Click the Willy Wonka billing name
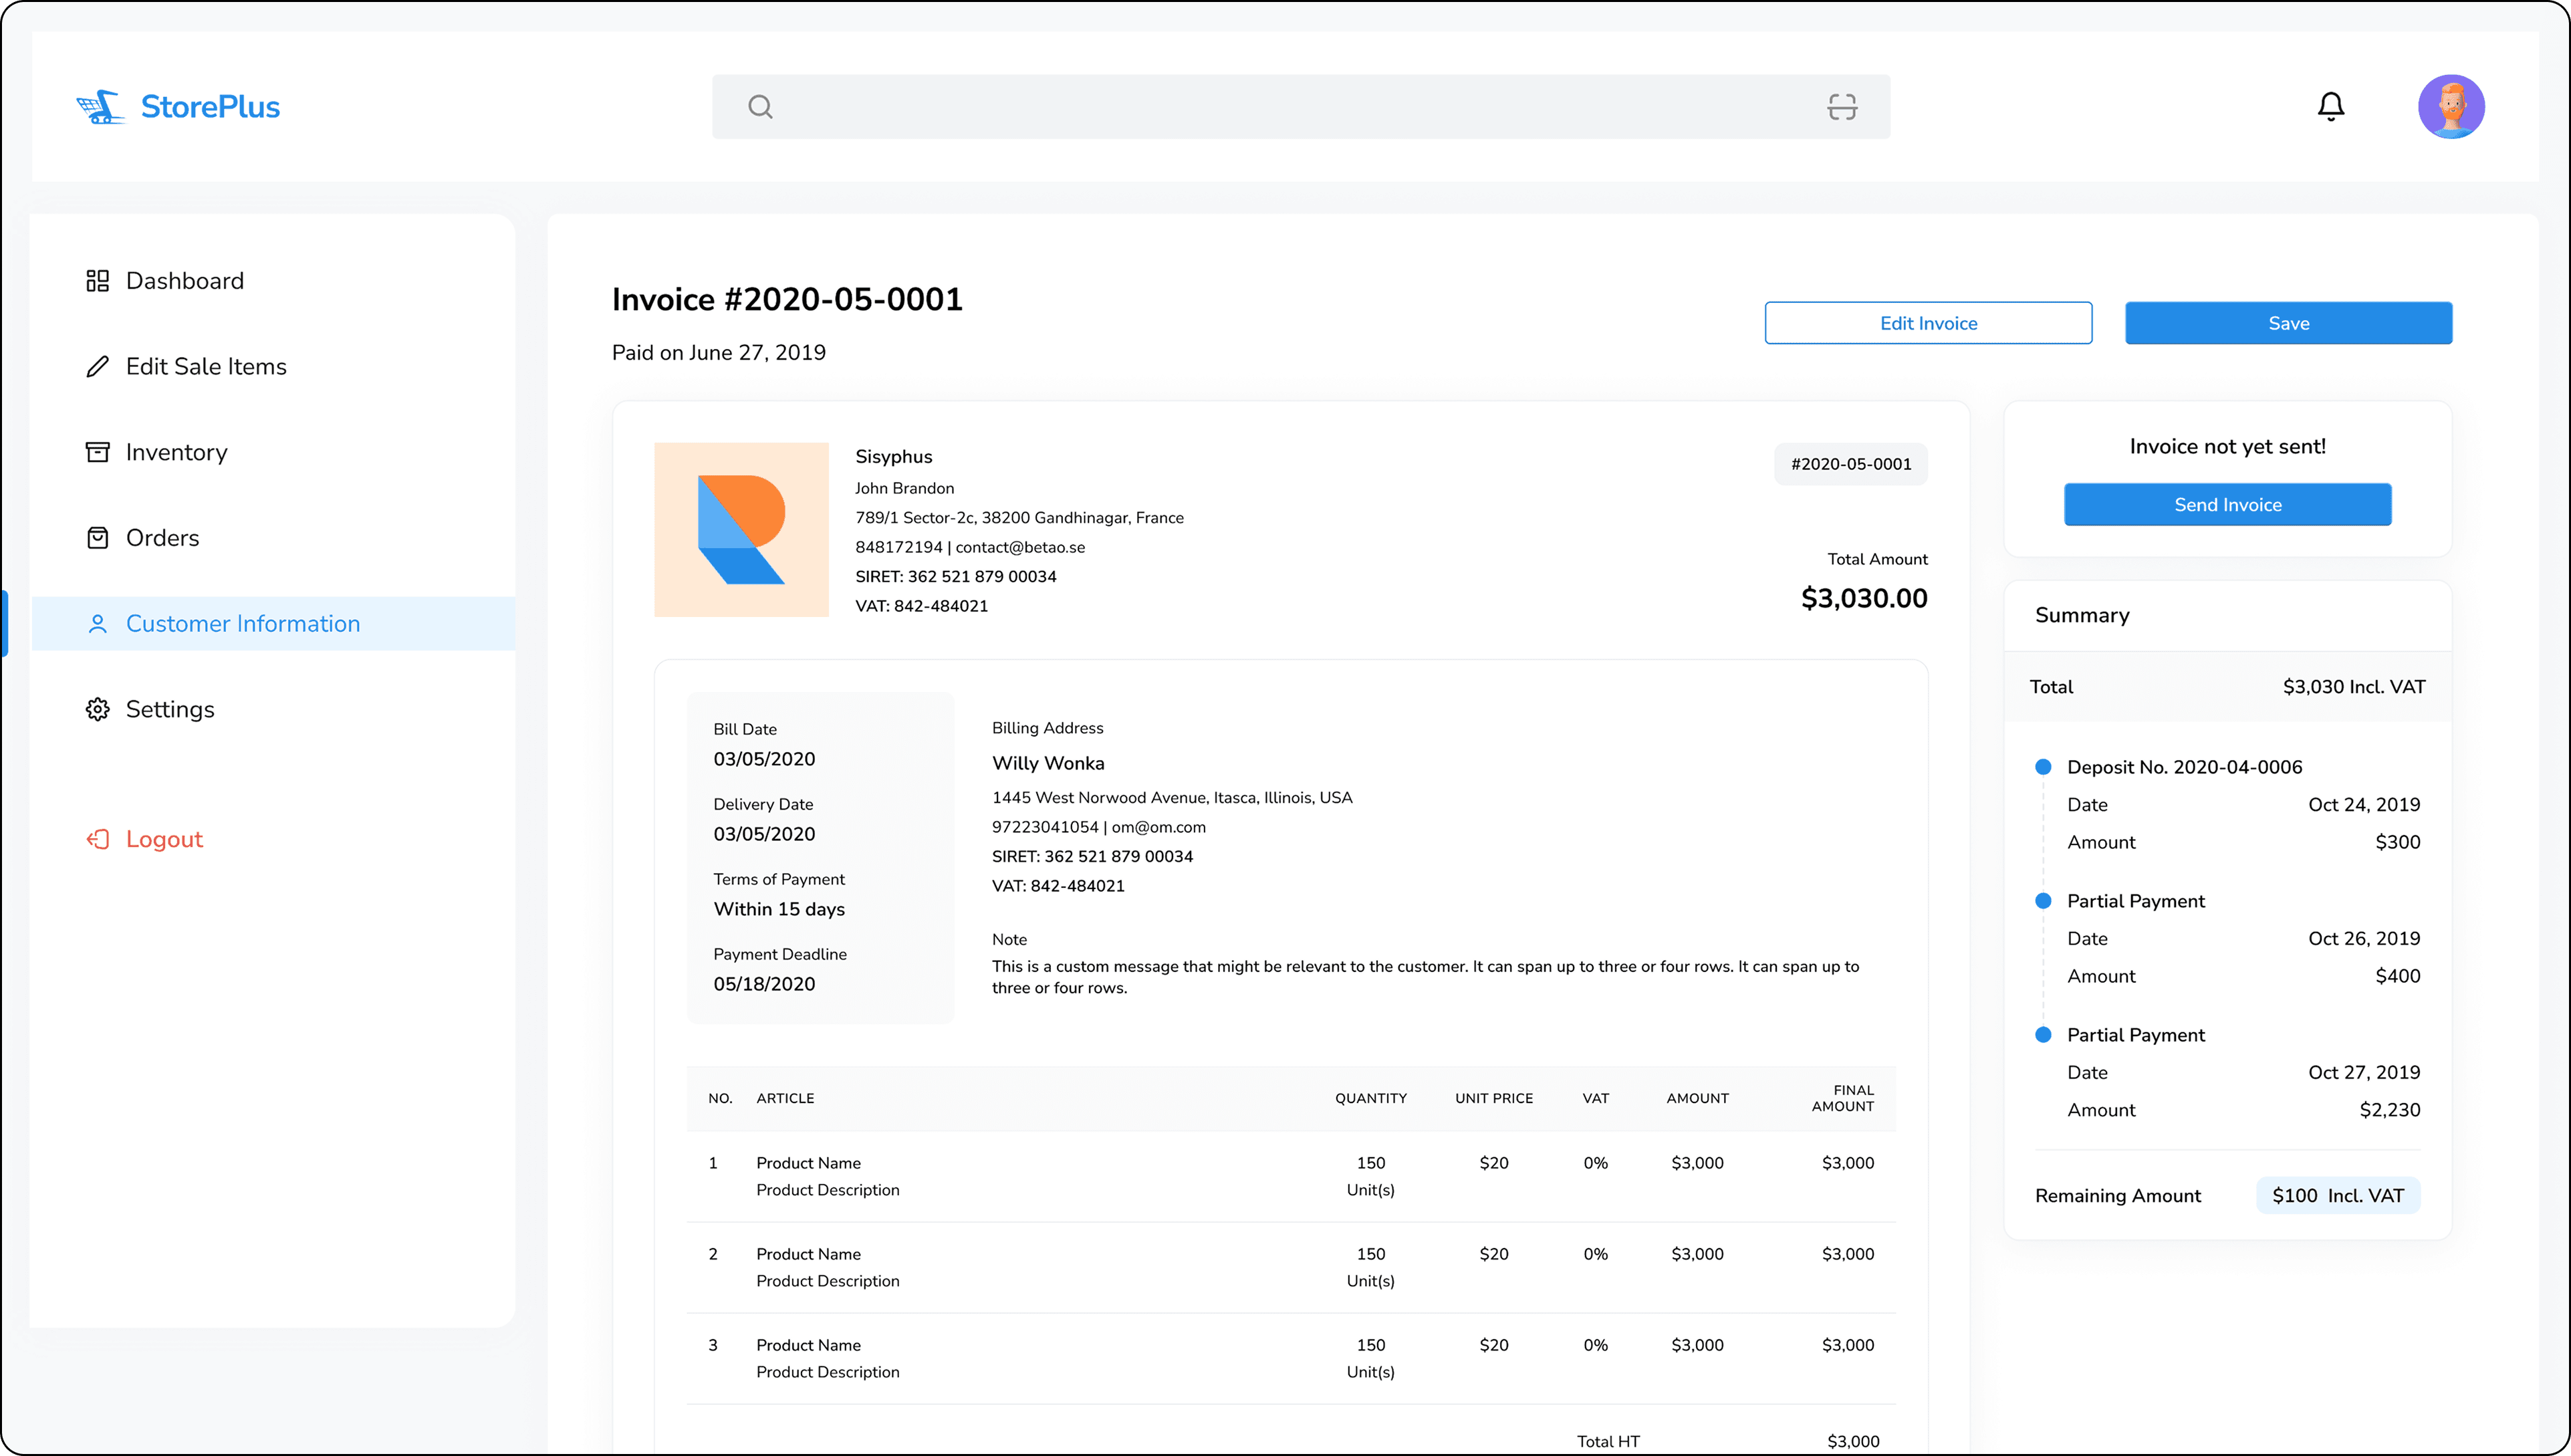The height and width of the screenshot is (1456, 2571). pos(1048,763)
